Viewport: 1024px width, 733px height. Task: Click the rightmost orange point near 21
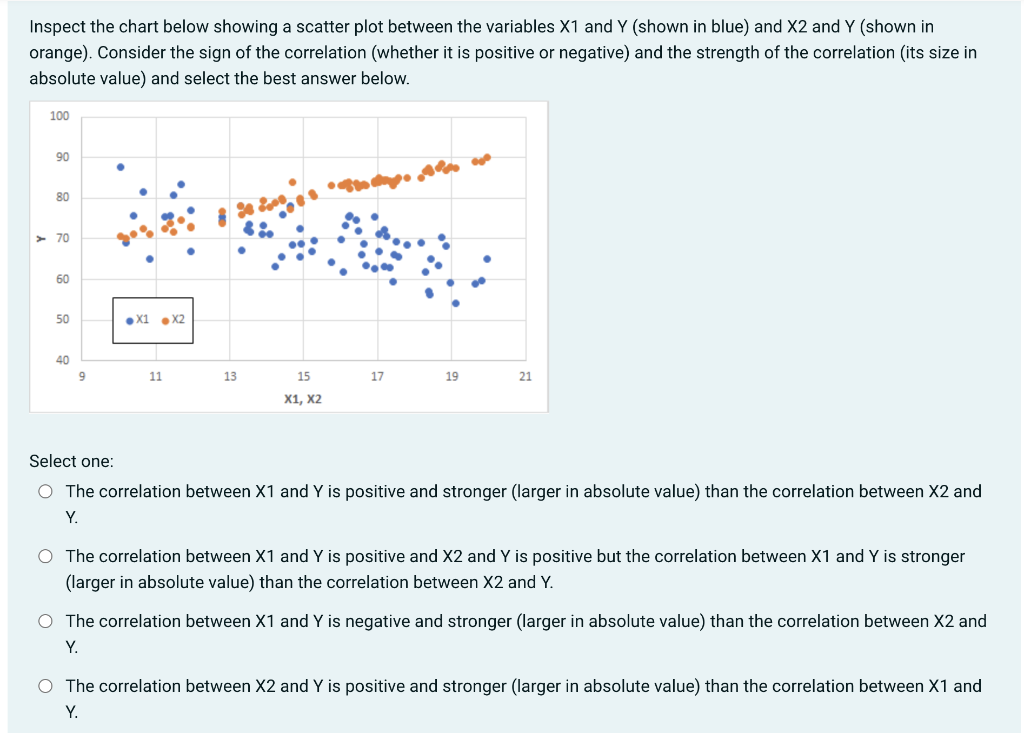point(486,157)
